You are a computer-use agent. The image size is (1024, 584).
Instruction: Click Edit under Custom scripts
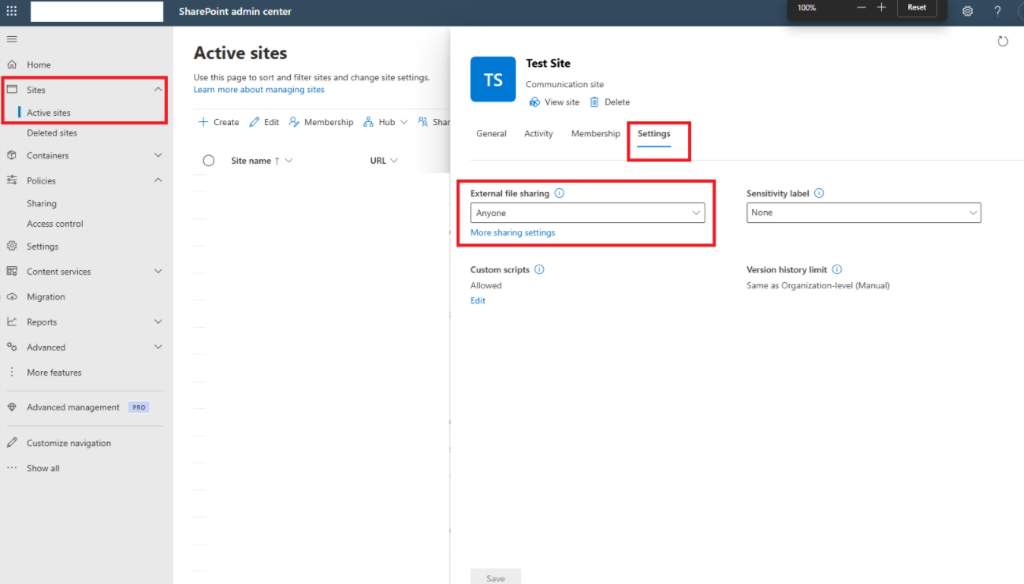coord(477,300)
